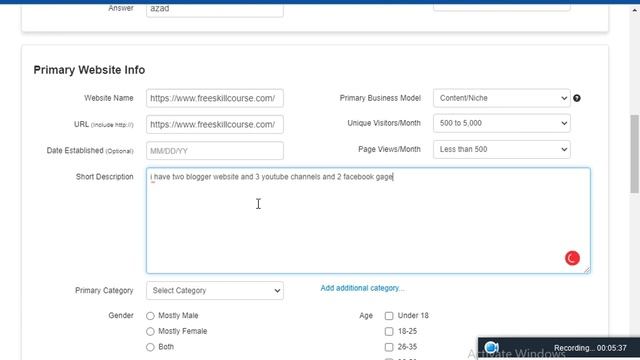Select the Mostly Male gender radio
640x360 pixels.
pos(150,316)
